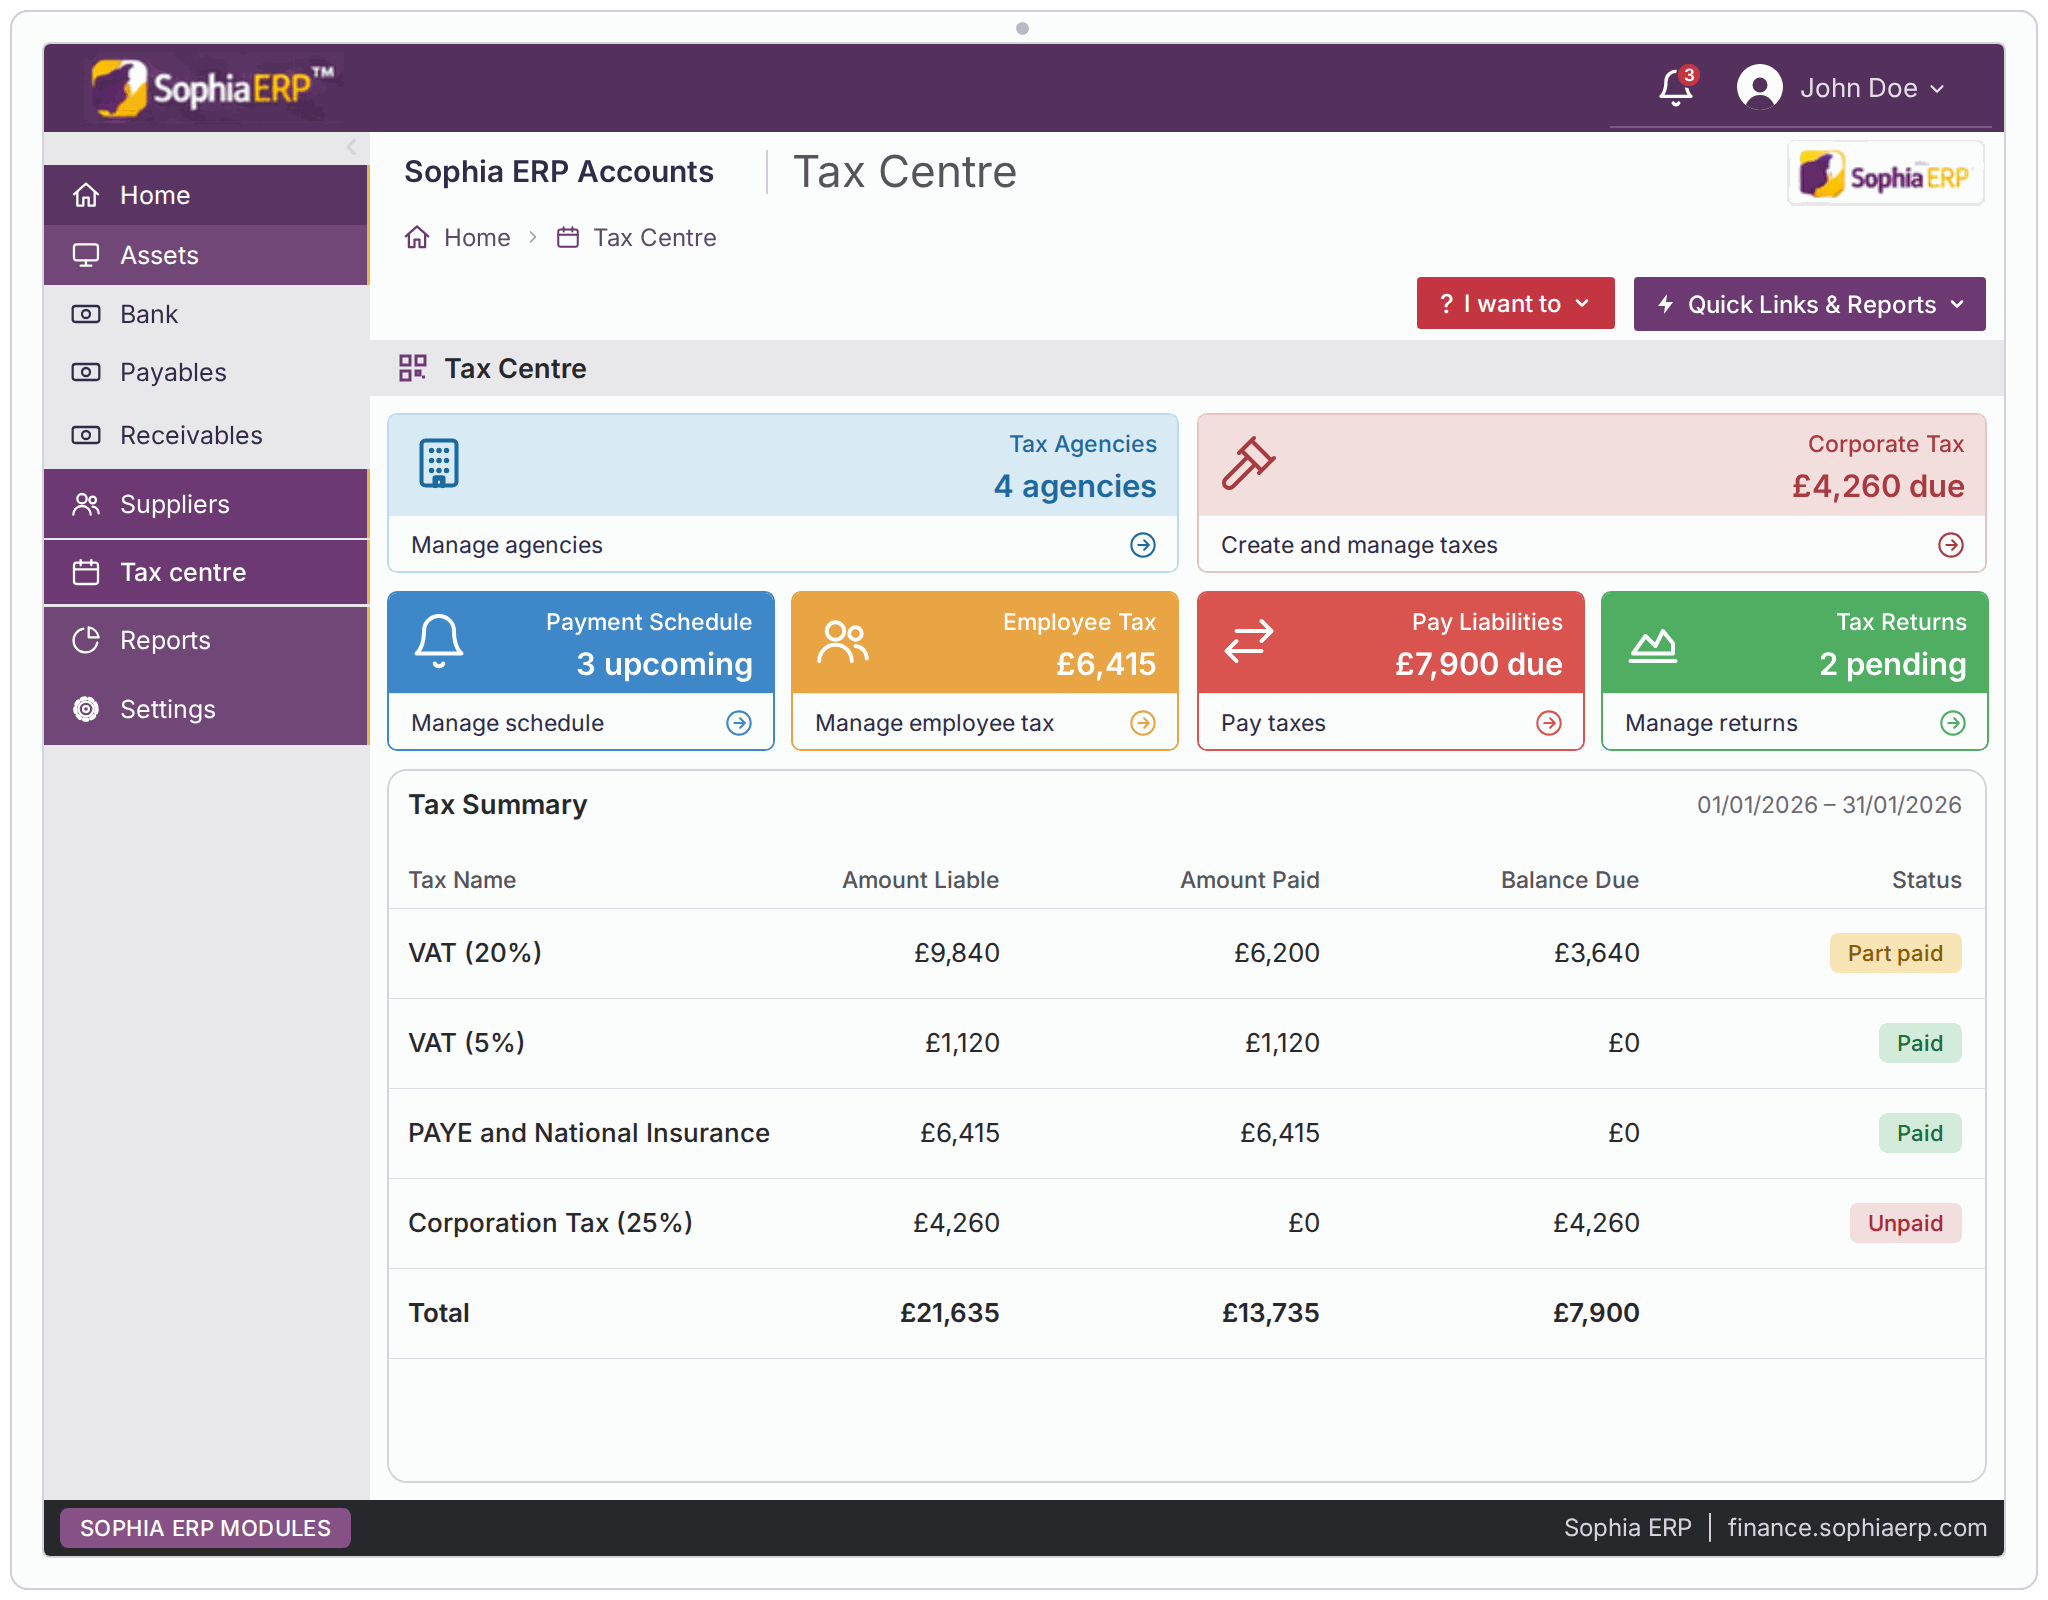Click the Employee Tax people icon
The height and width of the screenshot is (1600, 2048).
click(843, 642)
